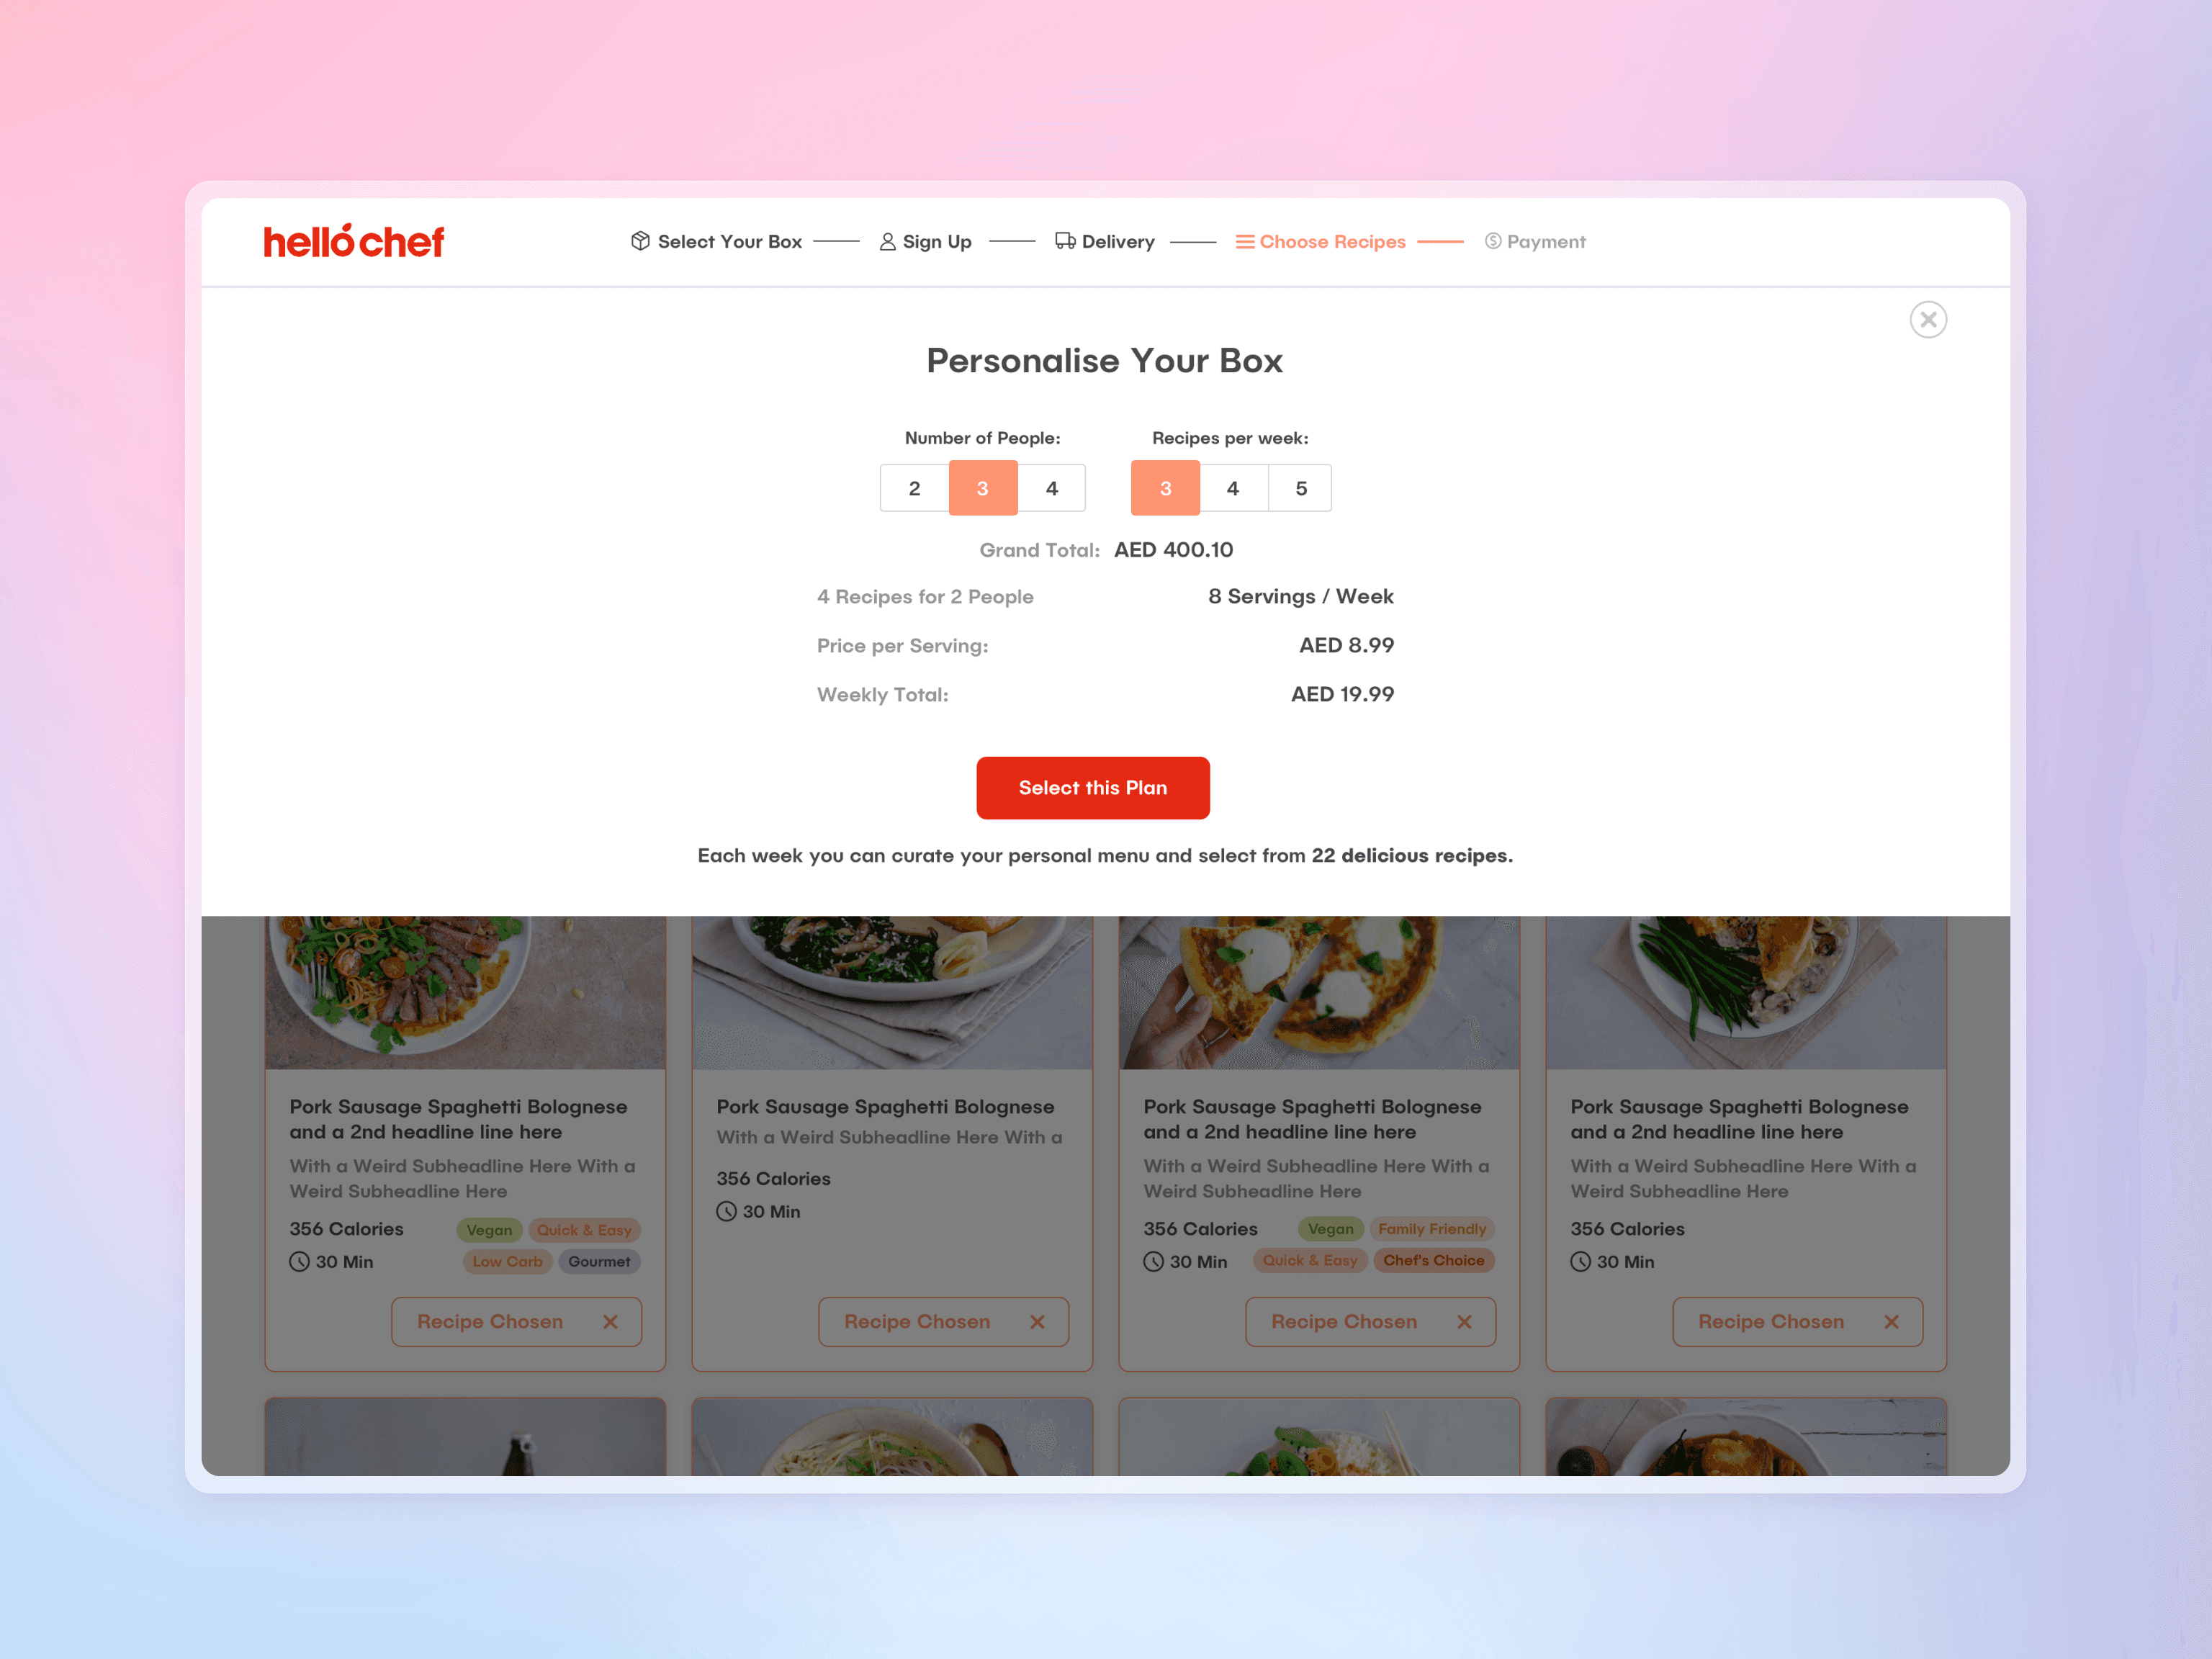The image size is (2212, 1659).
Task: Select 2 for Number of People
Action: pyautogui.click(x=914, y=488)
